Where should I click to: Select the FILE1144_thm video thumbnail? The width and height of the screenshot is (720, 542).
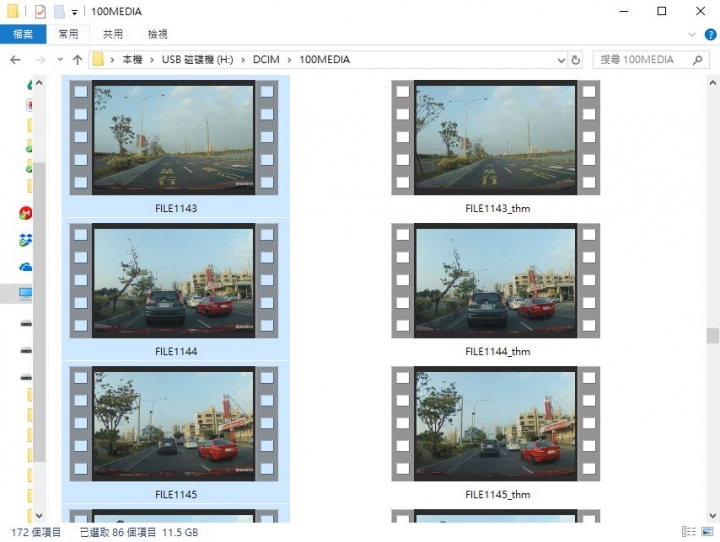(x=495, y=281)
